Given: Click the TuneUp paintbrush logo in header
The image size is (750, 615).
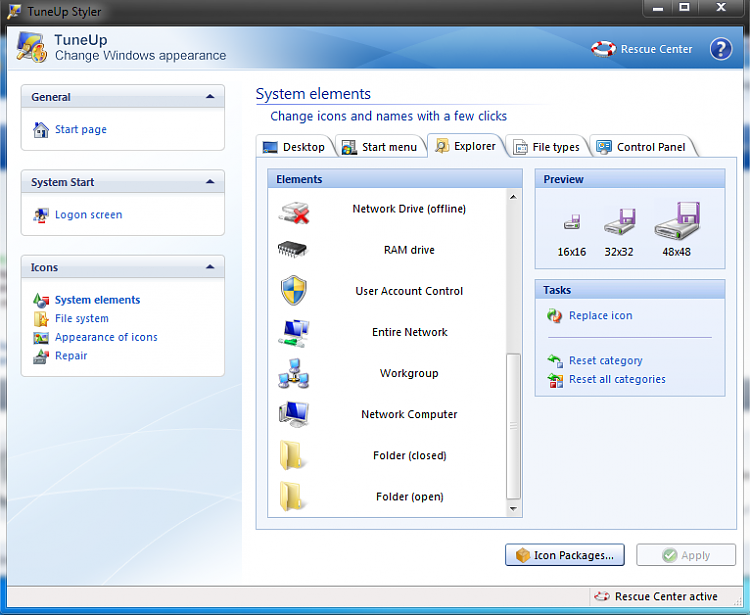Looking at the screenshot, I should pos(32,47).
